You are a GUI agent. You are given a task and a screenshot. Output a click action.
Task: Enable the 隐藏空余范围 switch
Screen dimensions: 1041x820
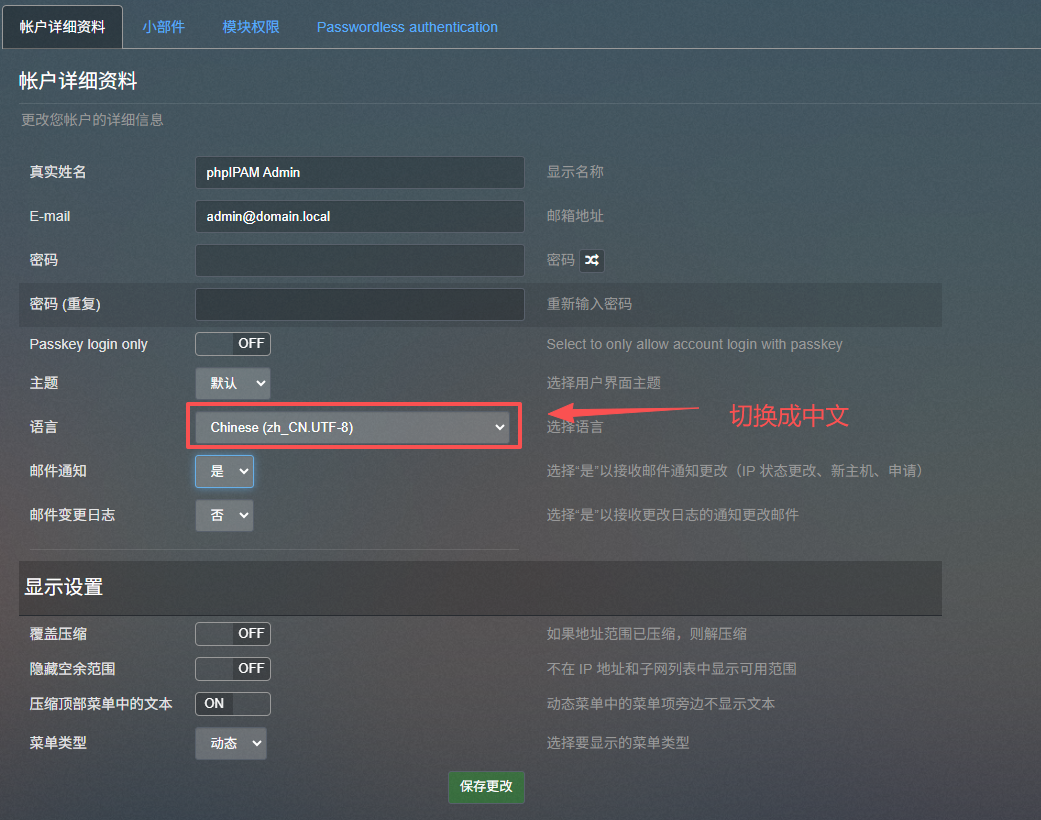click(232, 668)
